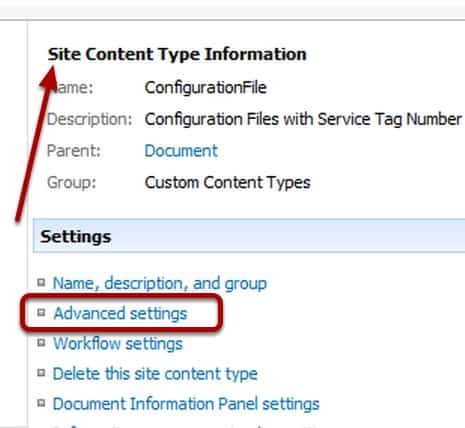
Task: Click bullet icon beside Name, description, and group
Action: pos(41,282)
